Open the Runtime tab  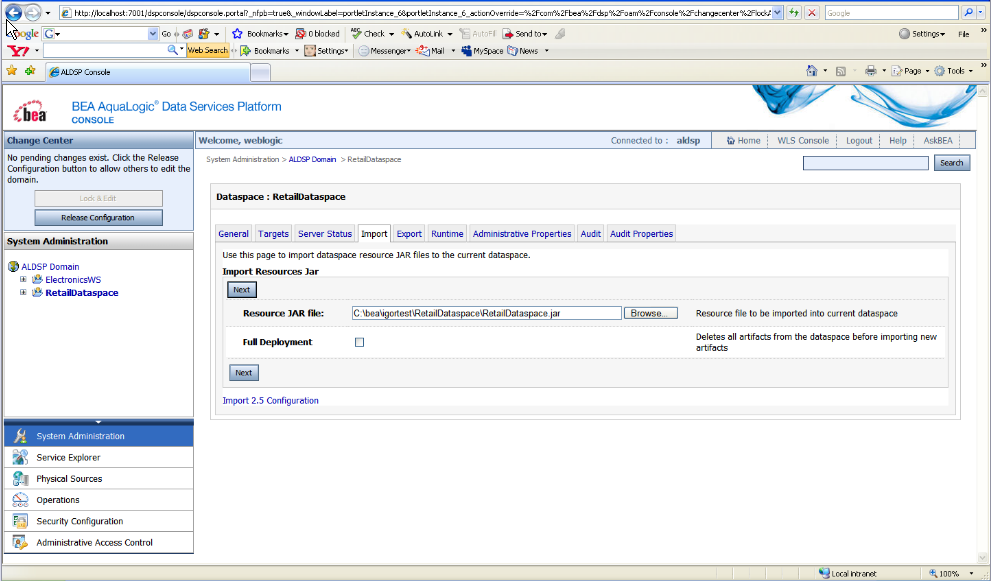pyautogui.click(x=447, y=233)
